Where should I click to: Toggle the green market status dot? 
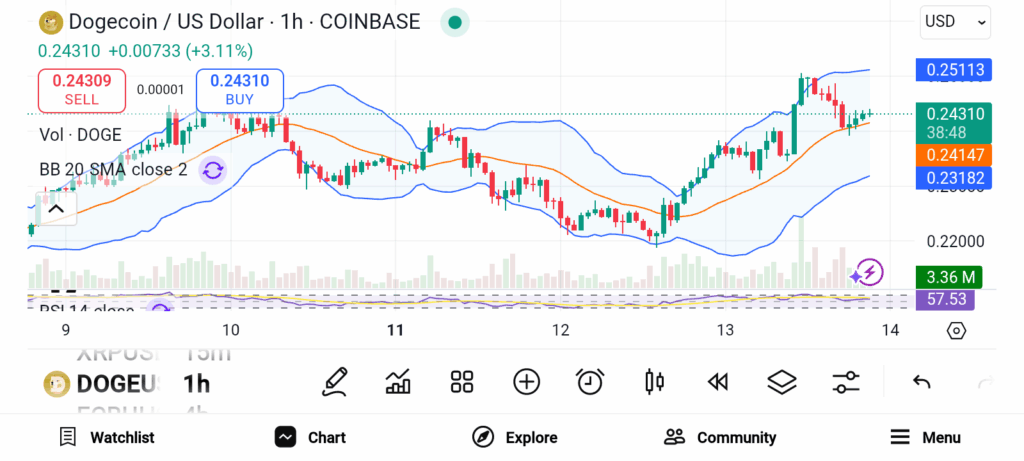pyautogui.click(x=455, y=21)
